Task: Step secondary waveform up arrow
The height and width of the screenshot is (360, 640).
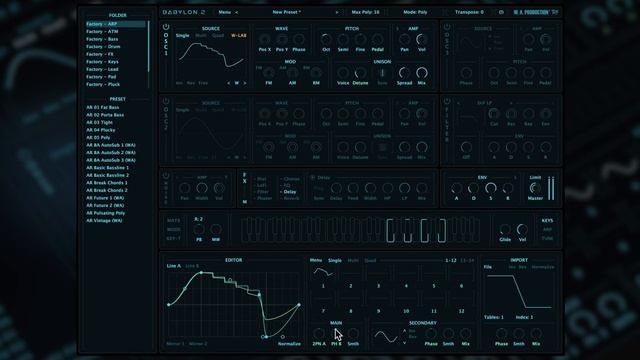Action: coord(404,331)
